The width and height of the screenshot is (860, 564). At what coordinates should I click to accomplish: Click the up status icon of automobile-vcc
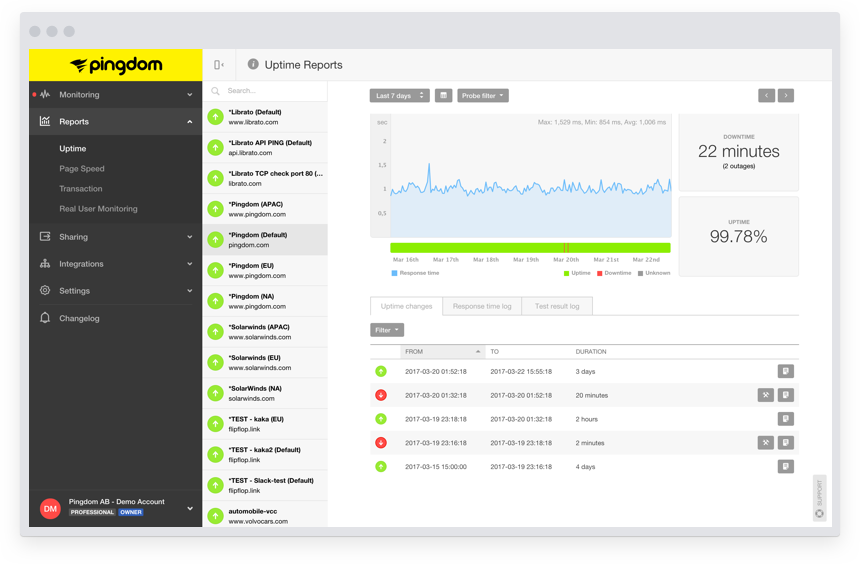(216, 516)
